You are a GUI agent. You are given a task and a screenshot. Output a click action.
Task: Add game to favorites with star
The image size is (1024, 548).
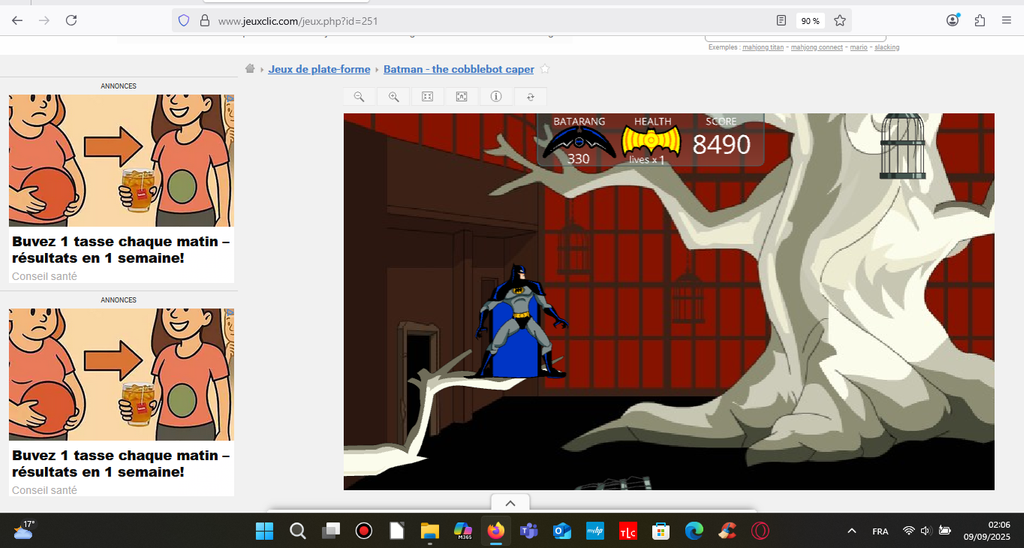click(x=545, y=69)
